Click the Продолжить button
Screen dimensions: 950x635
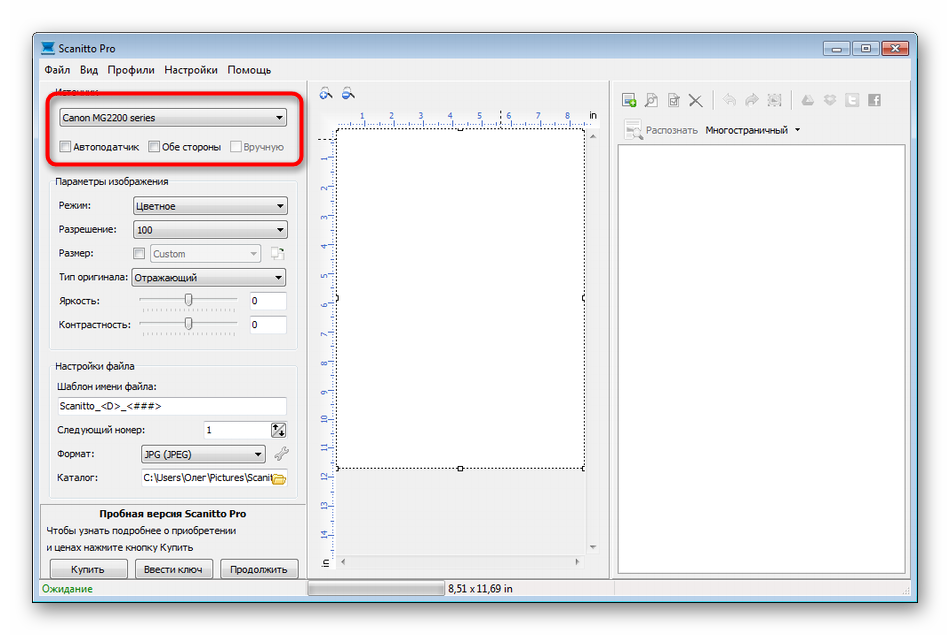coord(259,570)
